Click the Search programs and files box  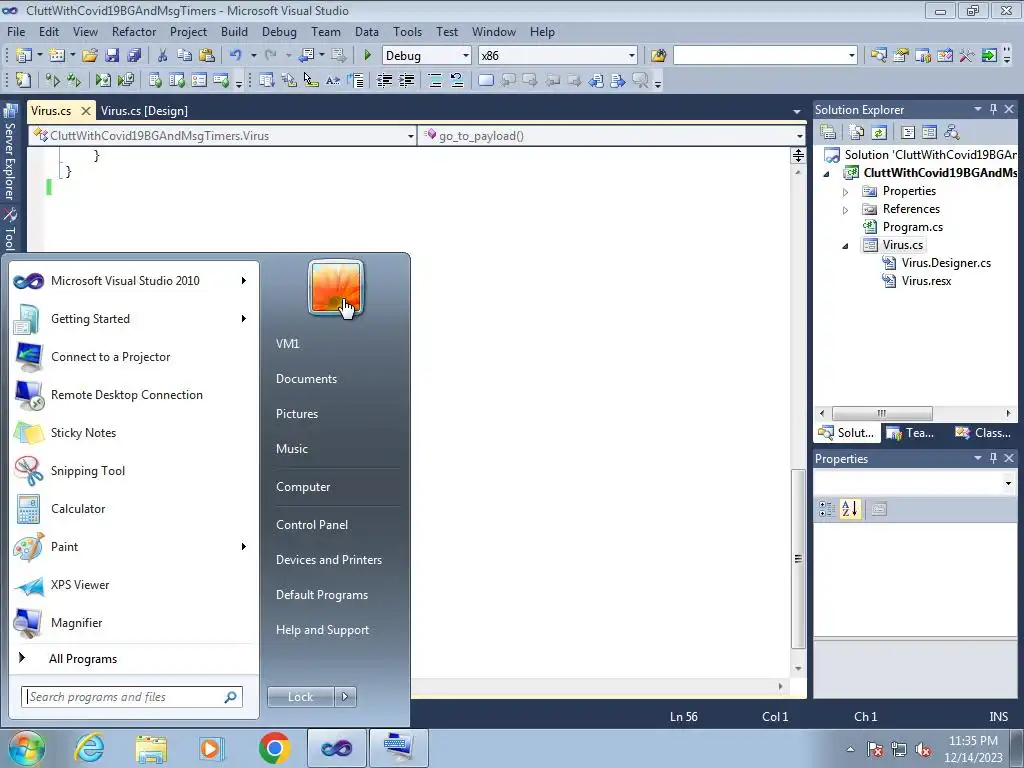tap(132, 697)
